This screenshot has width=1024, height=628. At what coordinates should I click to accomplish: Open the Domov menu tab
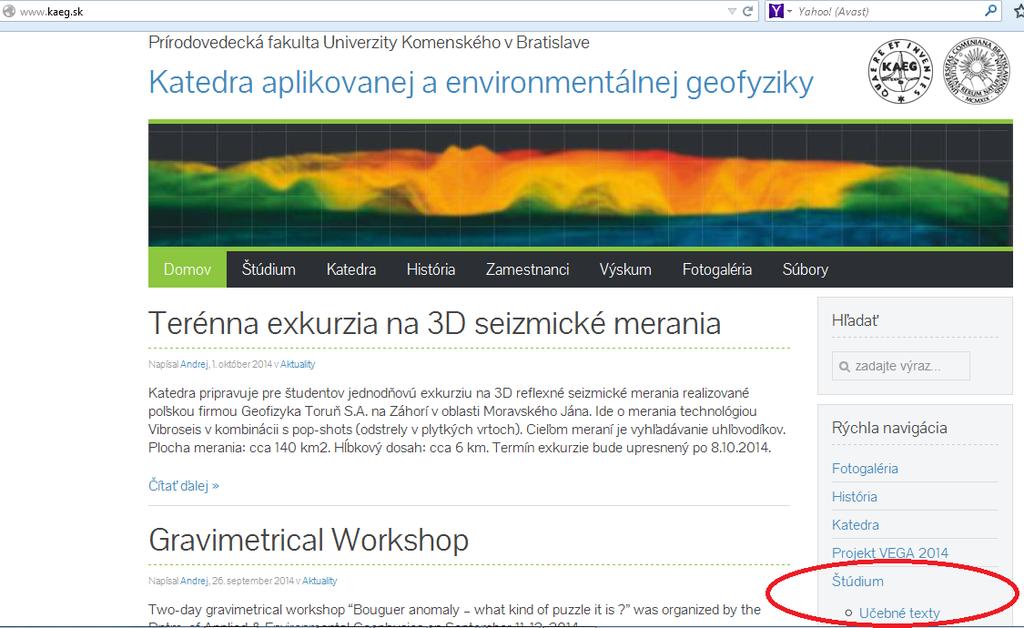click(x=187, y=269)
